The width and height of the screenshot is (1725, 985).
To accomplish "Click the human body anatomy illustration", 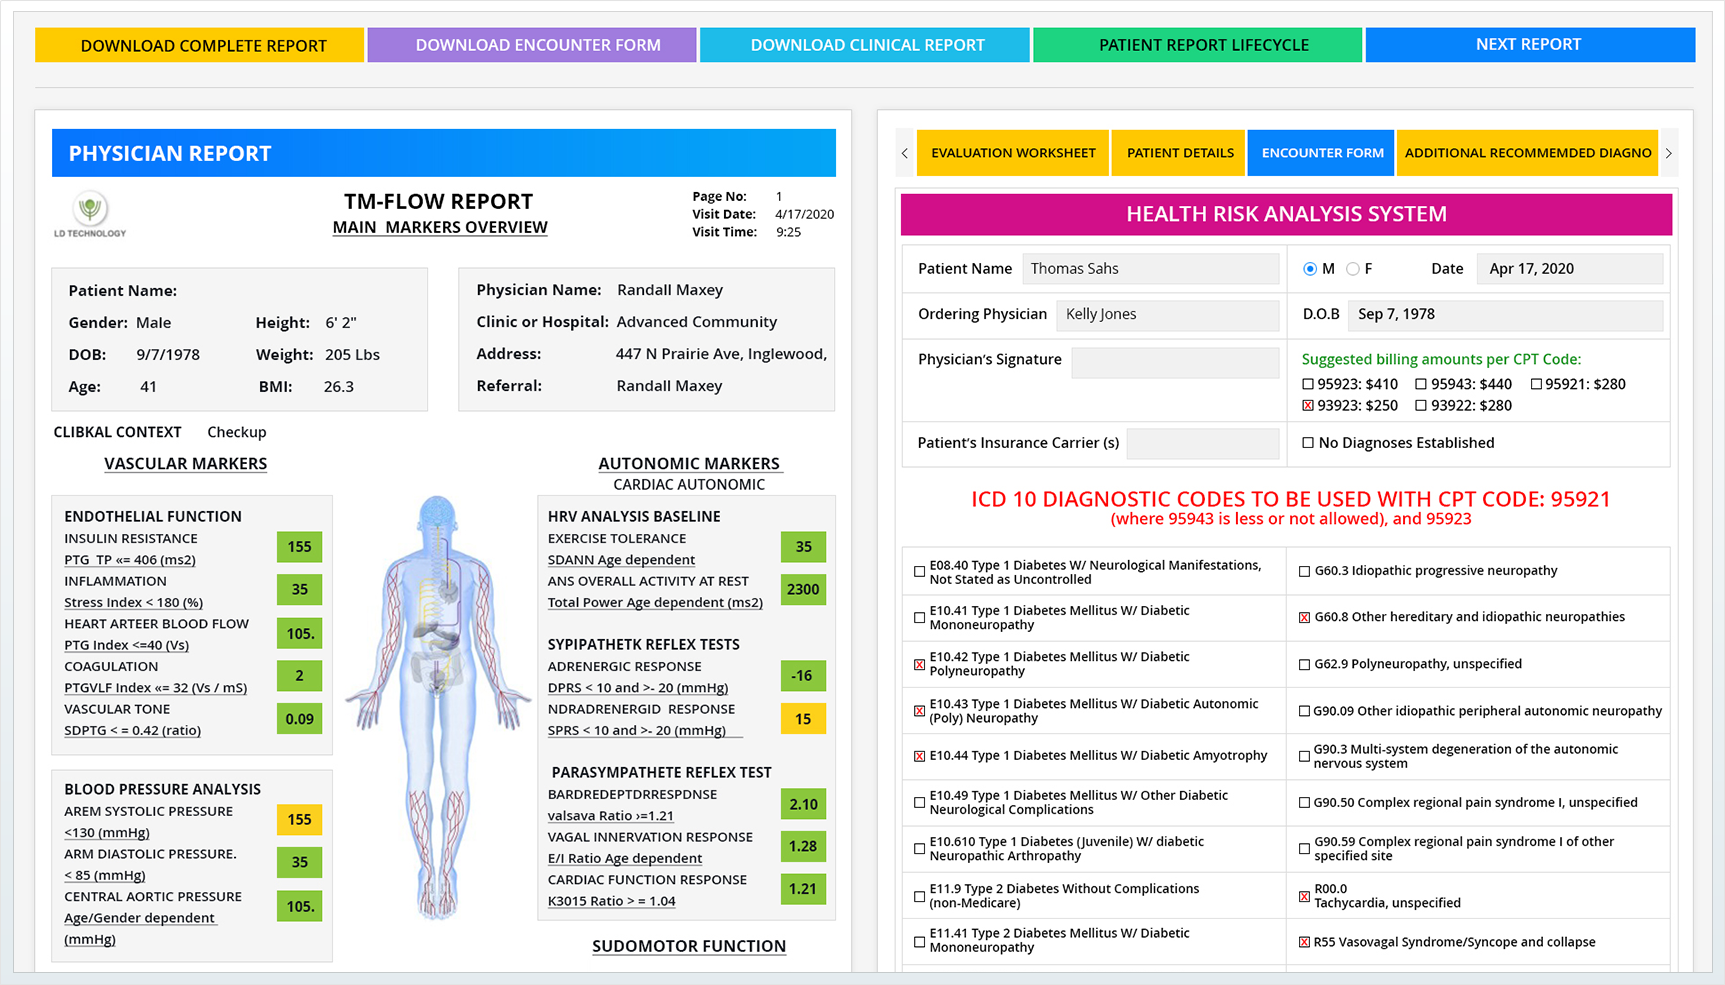I will pos(437,705).
